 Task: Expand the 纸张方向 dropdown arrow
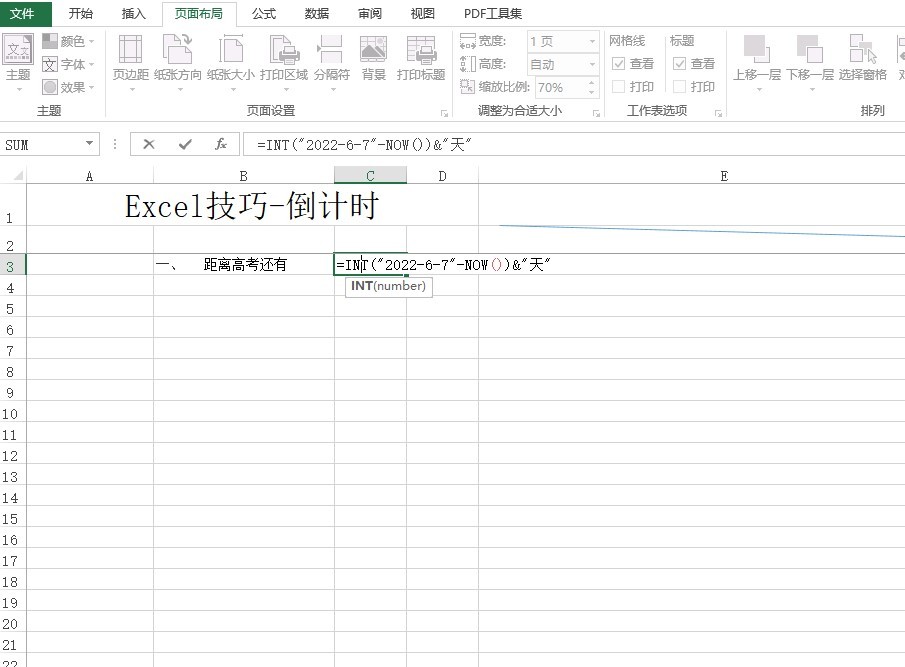click(180, 89)
